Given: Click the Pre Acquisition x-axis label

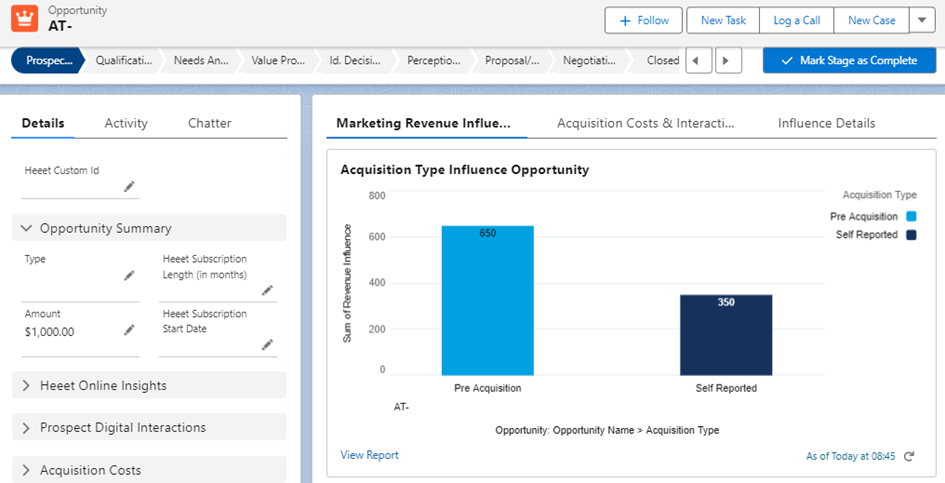Looking at the screenshot, I should [x=488, y=388].
